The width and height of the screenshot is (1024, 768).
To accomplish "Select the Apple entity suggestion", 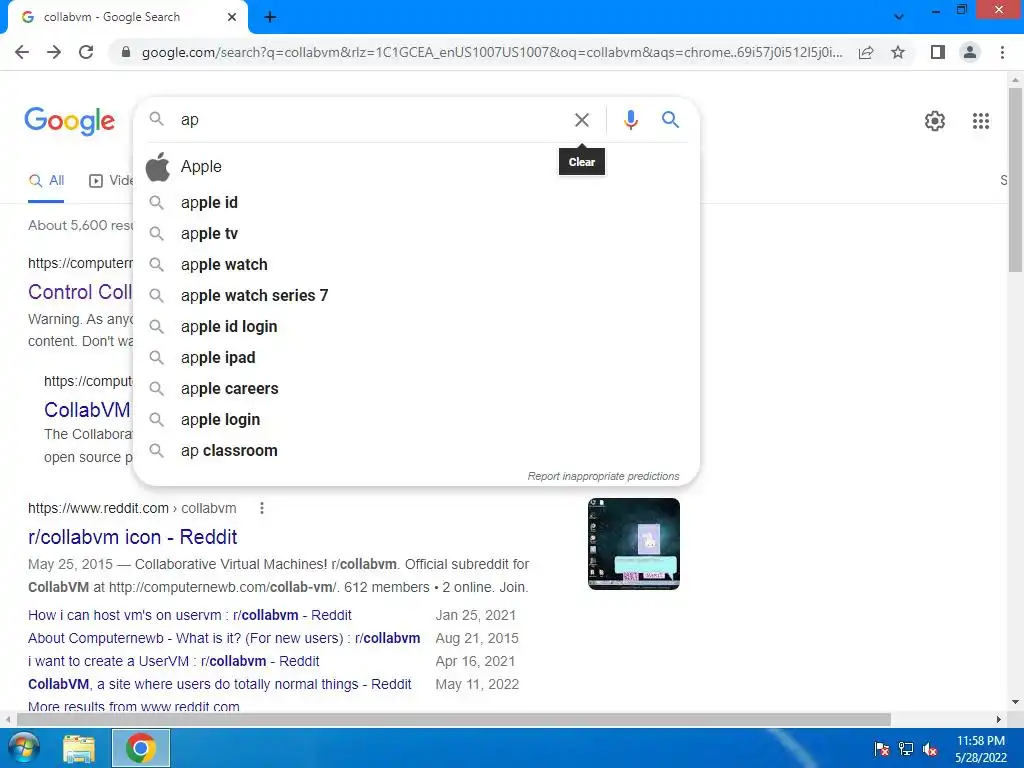I will click(416, 167).
